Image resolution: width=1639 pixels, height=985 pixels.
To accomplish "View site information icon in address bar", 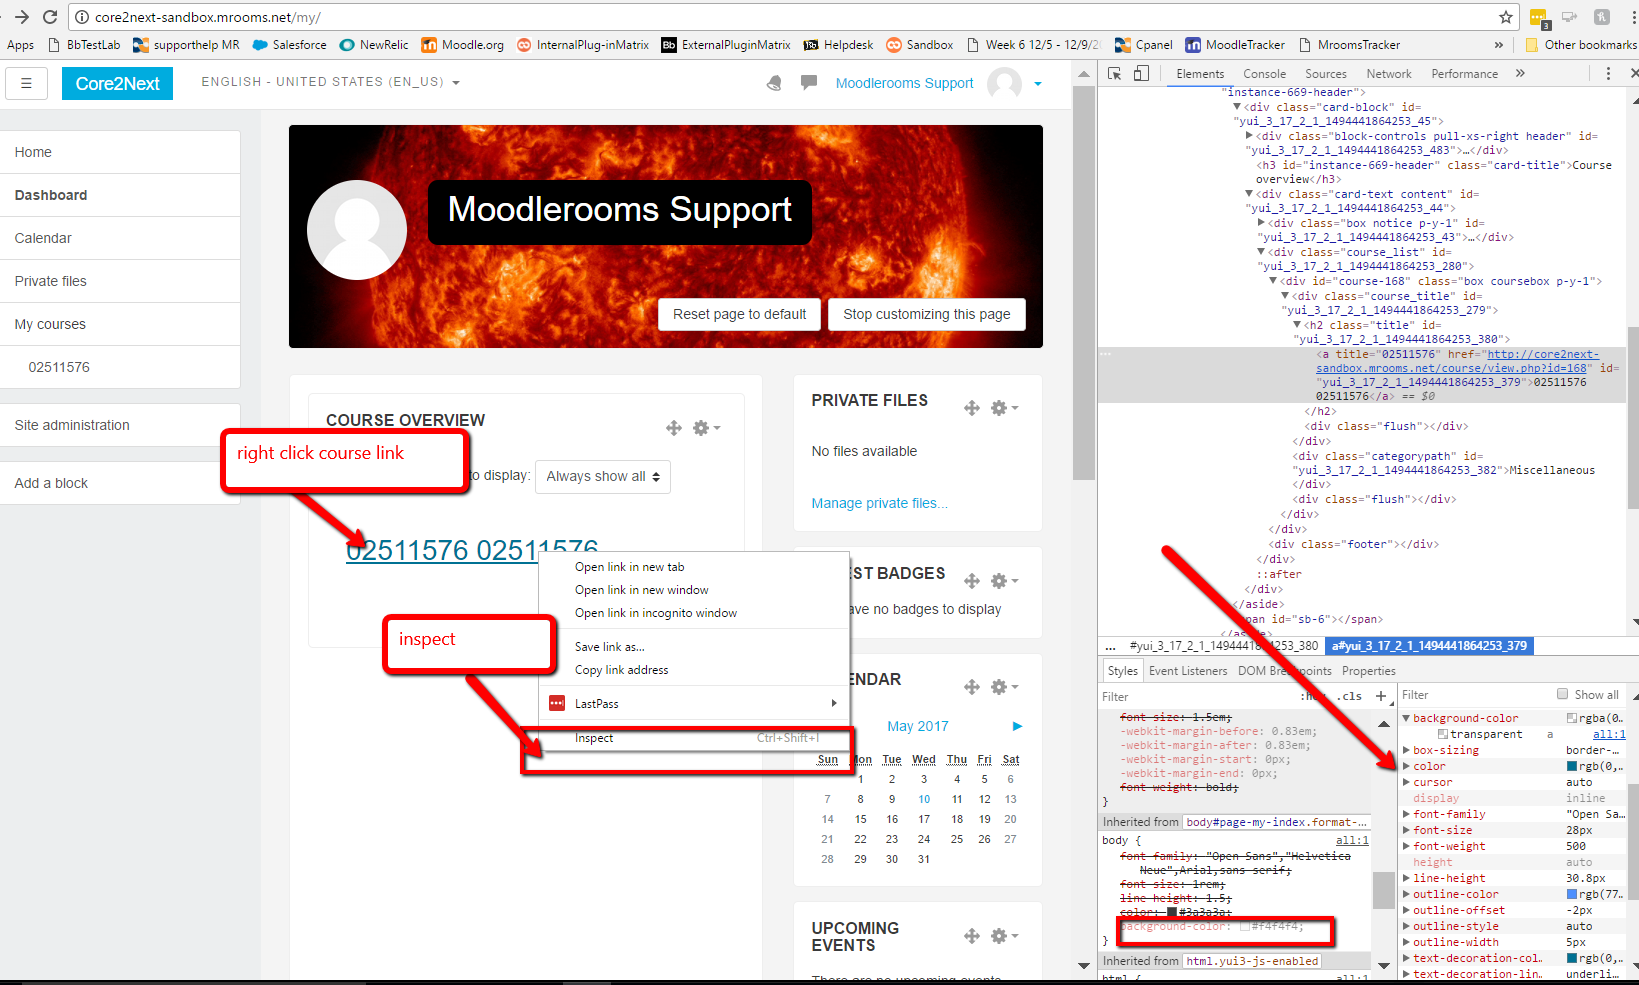I will (x=82, y=17).
